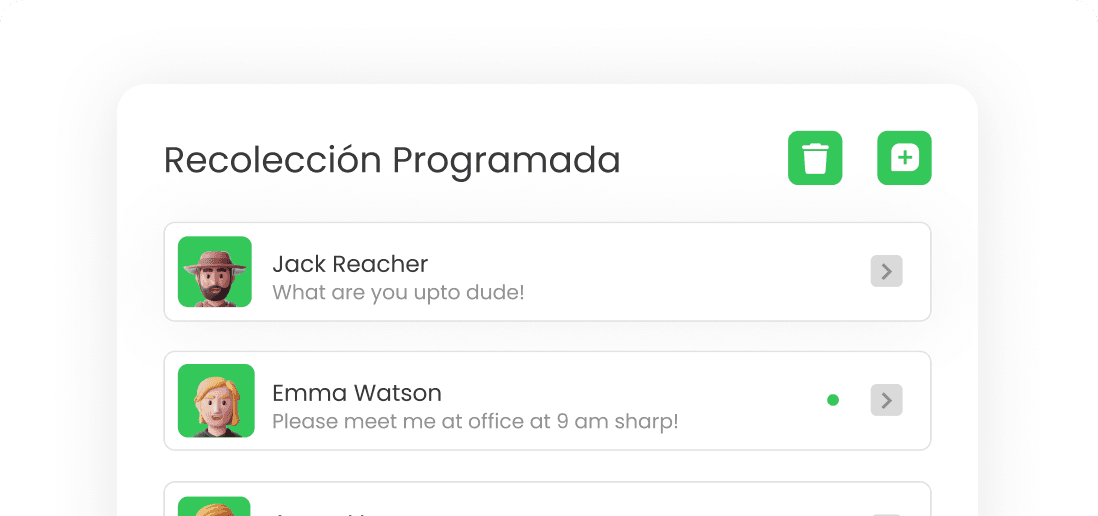Click the green trash delete icon
This screenshot has height=516, width=1098.
(x=815, y=158)
